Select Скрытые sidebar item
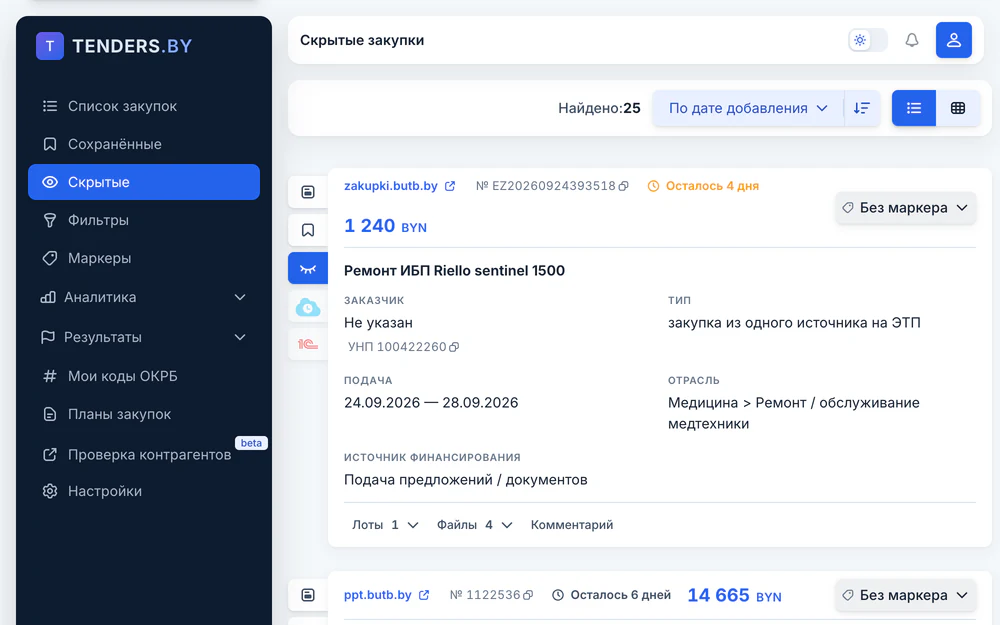The image size is (1000, 625). pos(143,182)
